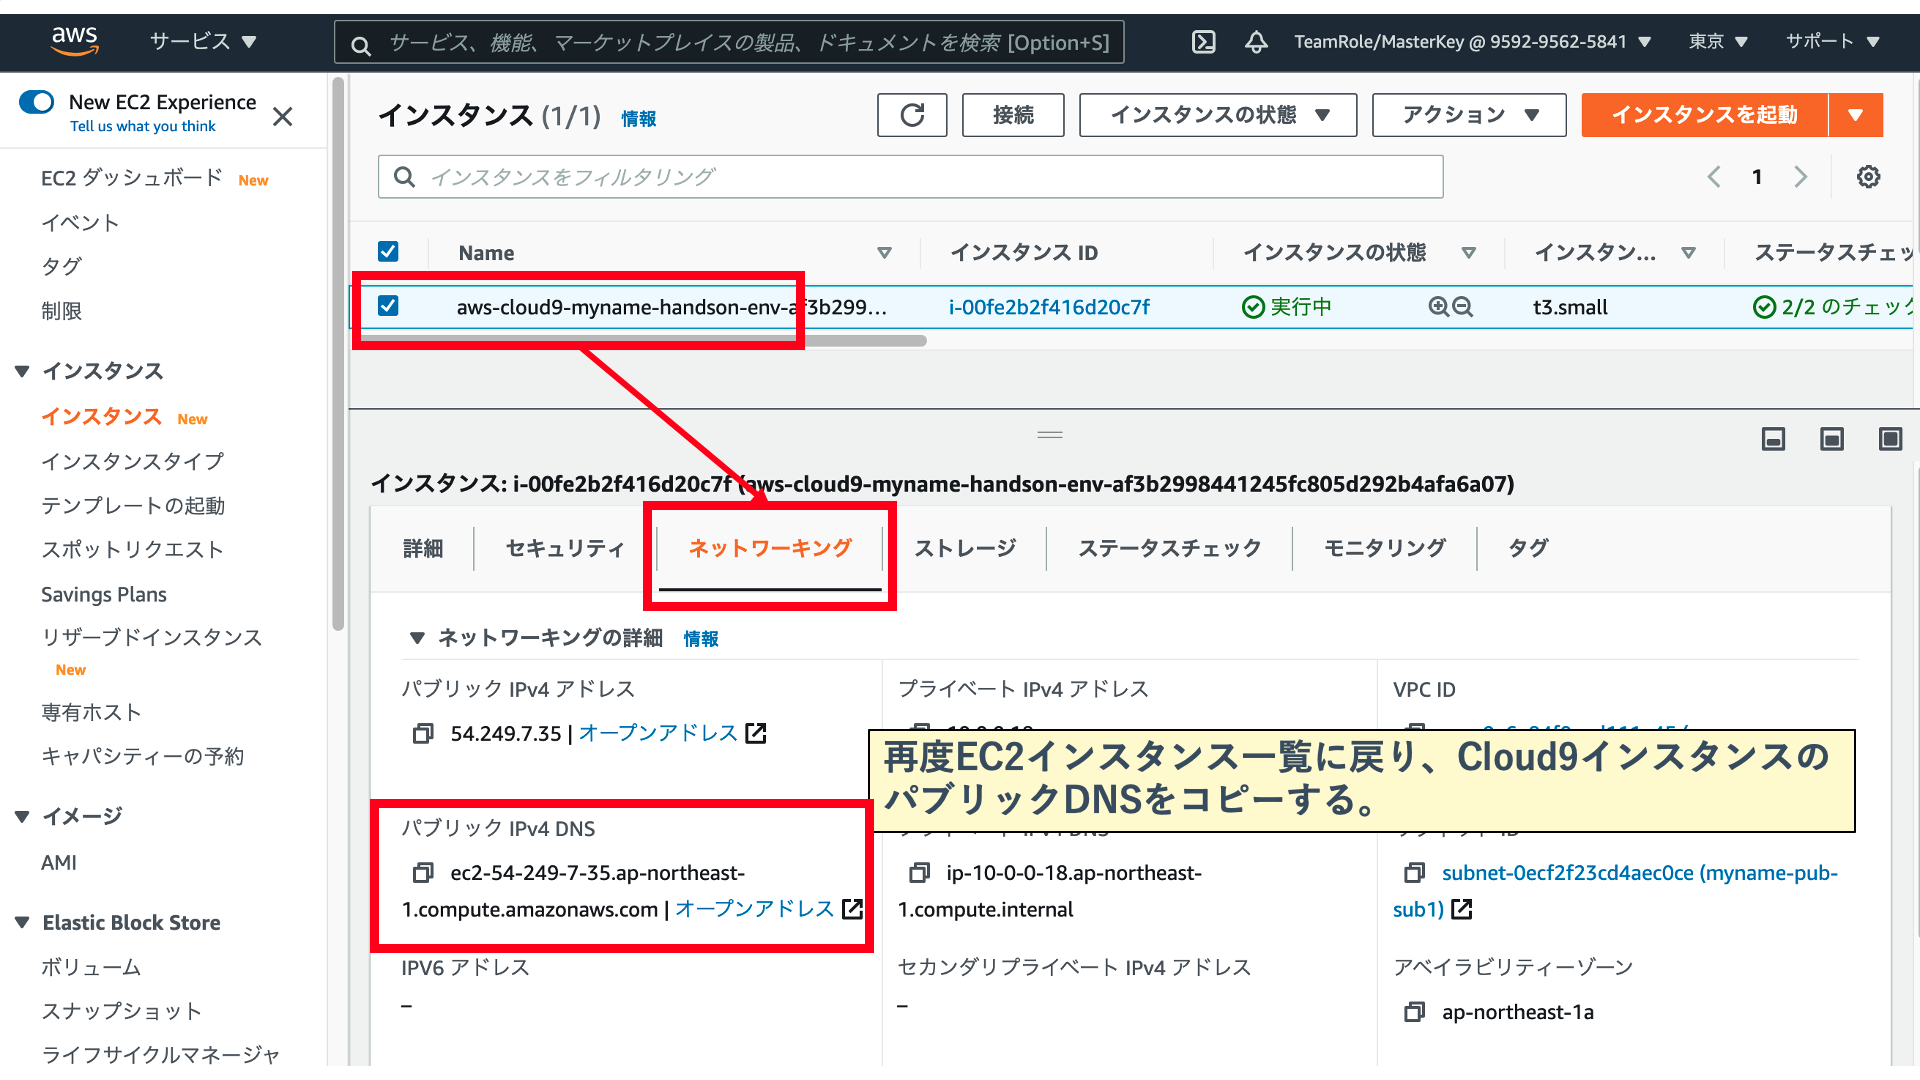The height and width of the screenshot is (1080, 1920).
Task: Sort by the Name column arrow
Action: tap(884, 253)
